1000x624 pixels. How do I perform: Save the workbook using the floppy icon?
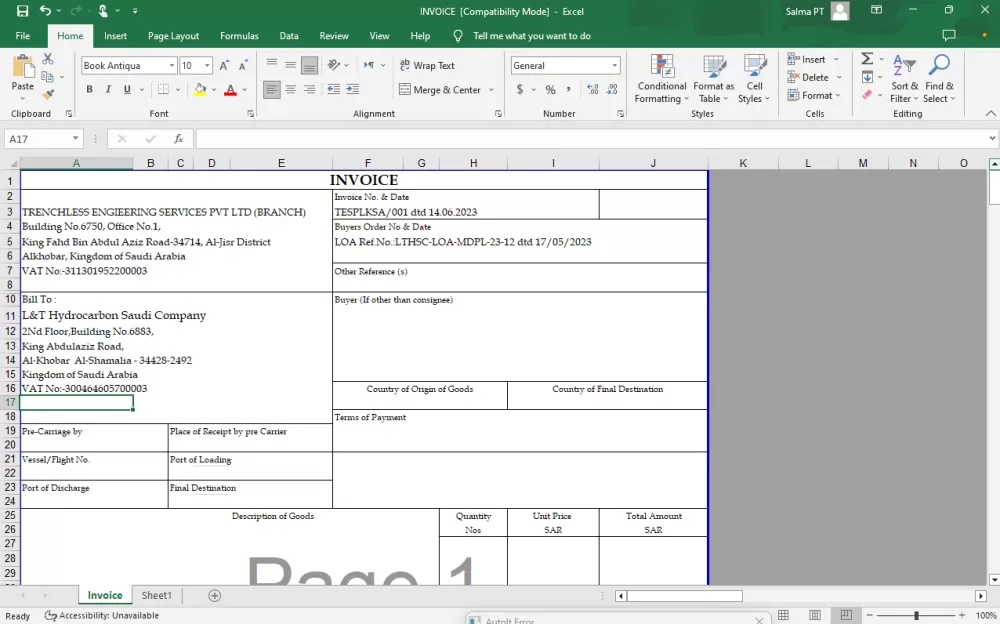pos(22,11)
